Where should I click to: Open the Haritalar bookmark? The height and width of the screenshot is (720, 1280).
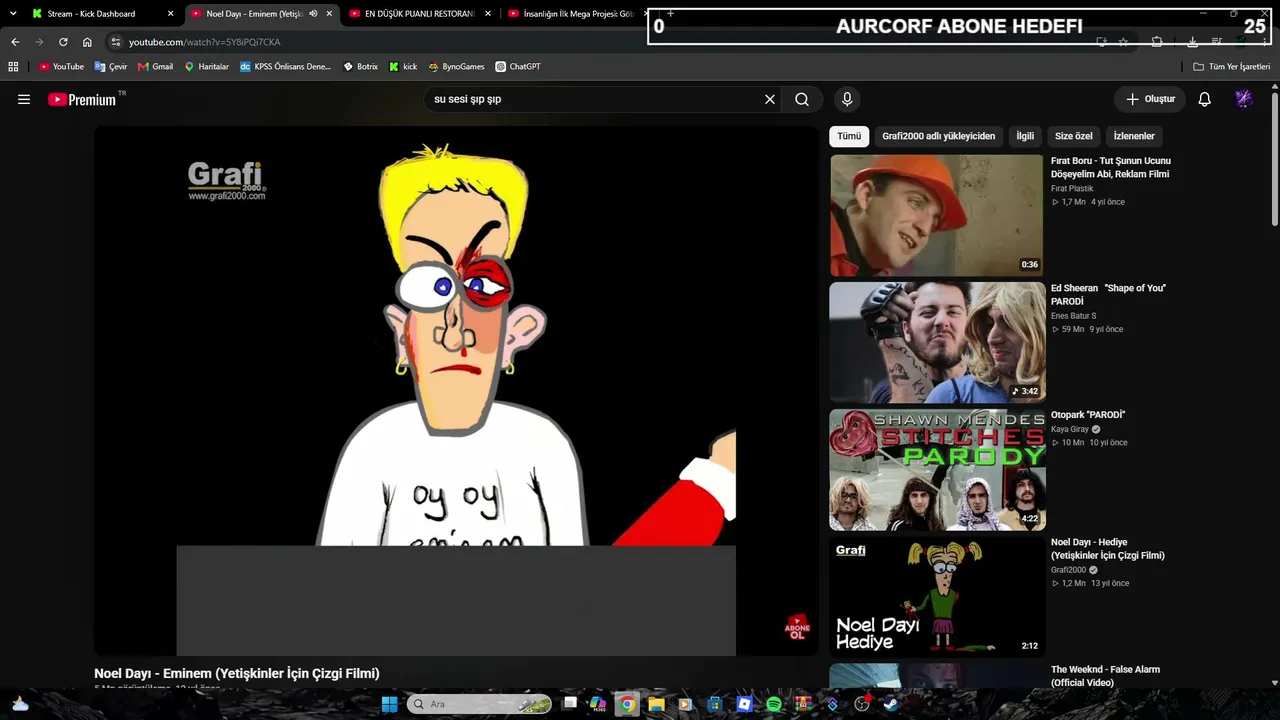click(x=206, y=67)
